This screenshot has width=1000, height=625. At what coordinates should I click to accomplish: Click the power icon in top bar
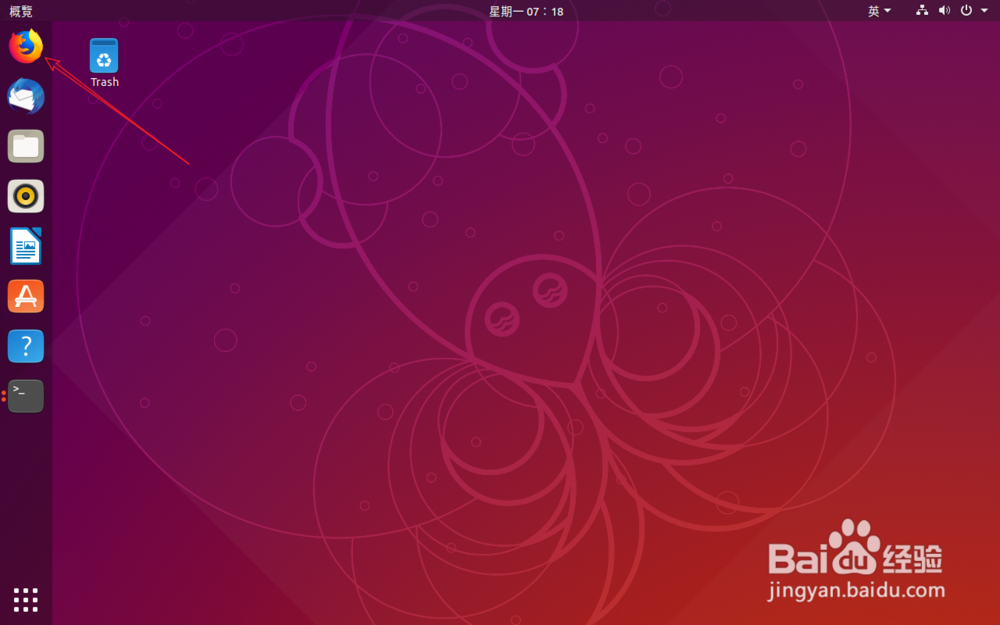966,10
